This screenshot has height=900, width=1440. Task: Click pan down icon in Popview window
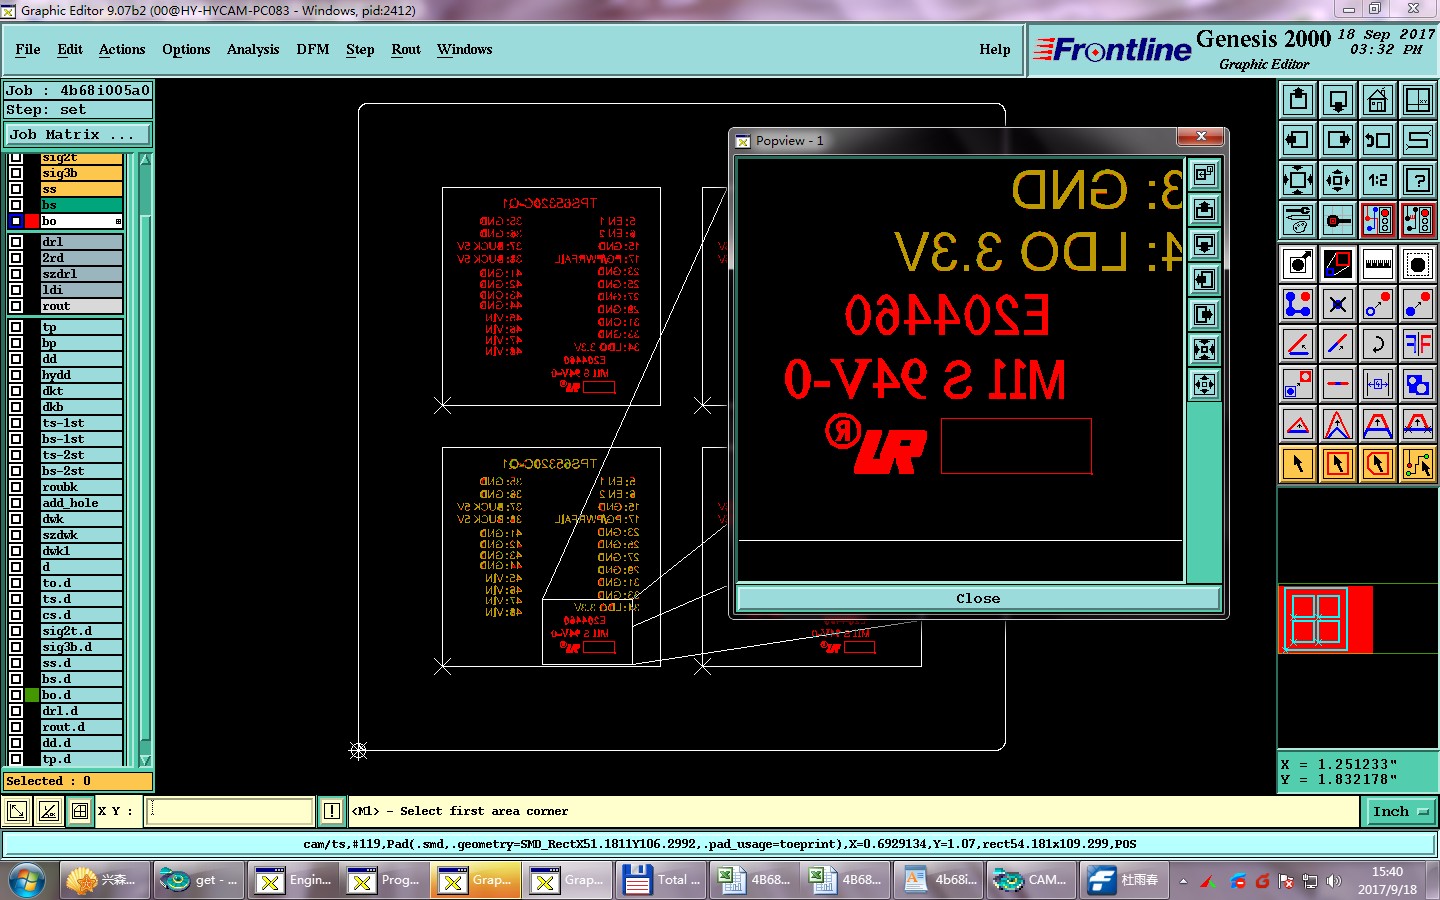click(x=1205, y=245)
